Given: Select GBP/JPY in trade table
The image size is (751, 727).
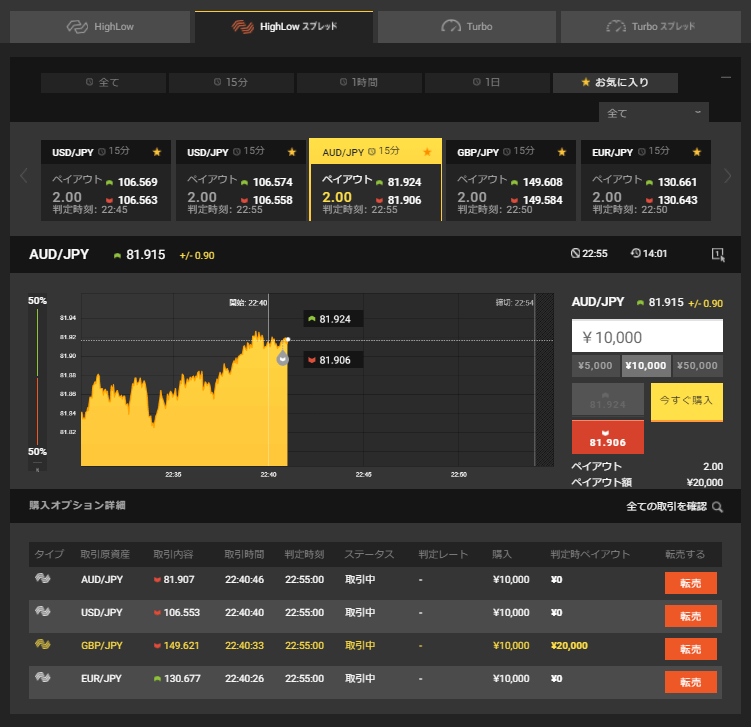Looking at the screenshot, I should (102, 646).
